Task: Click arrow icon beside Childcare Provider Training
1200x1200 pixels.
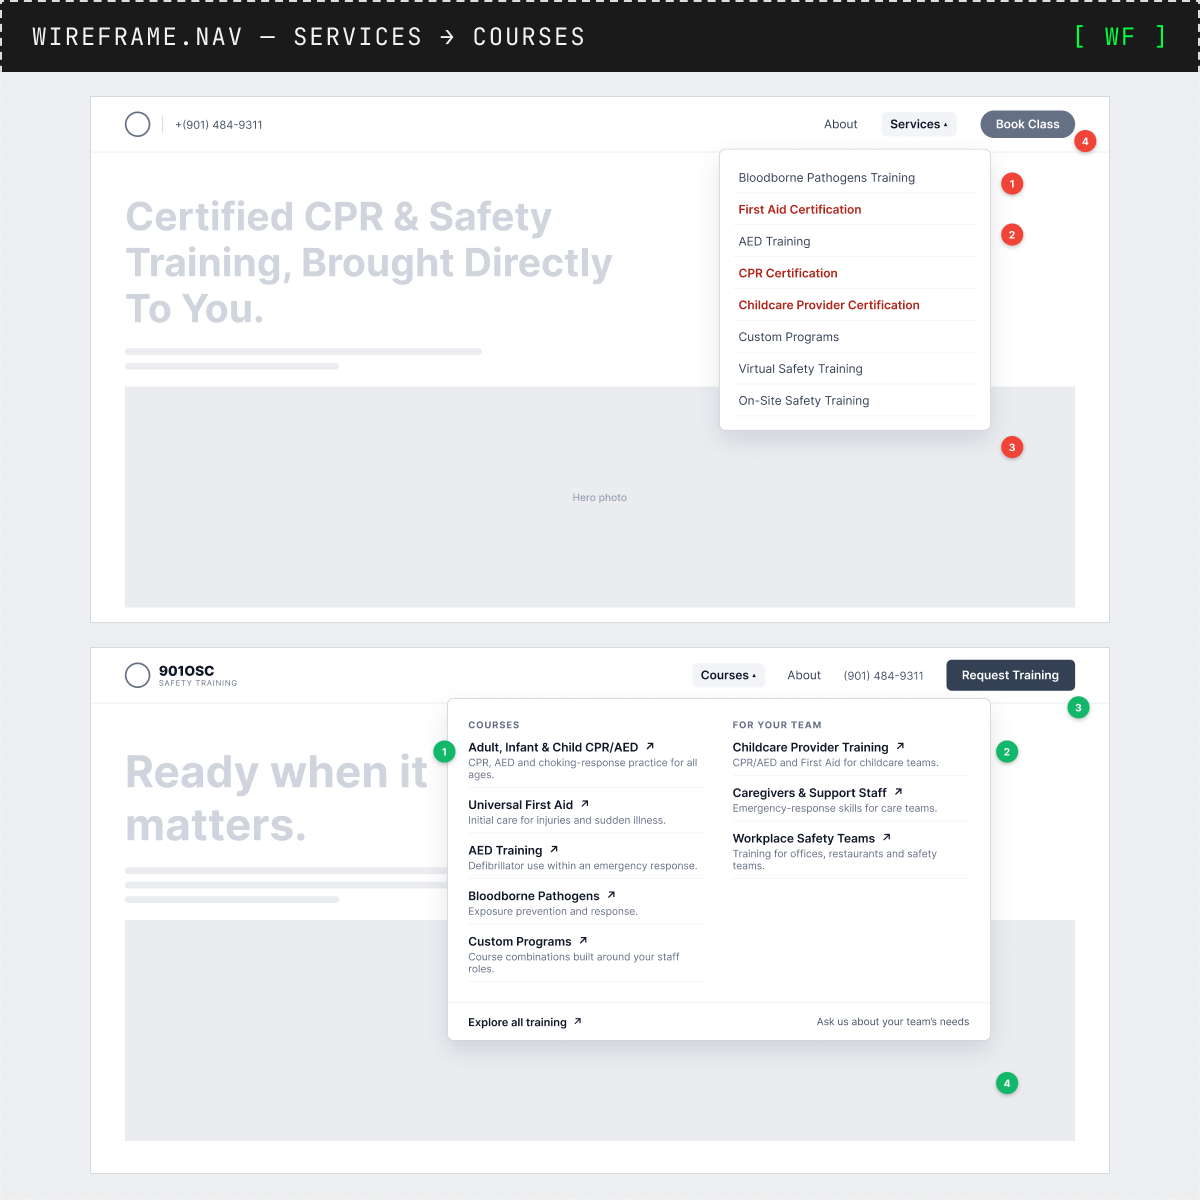Action: coord(900,746)
